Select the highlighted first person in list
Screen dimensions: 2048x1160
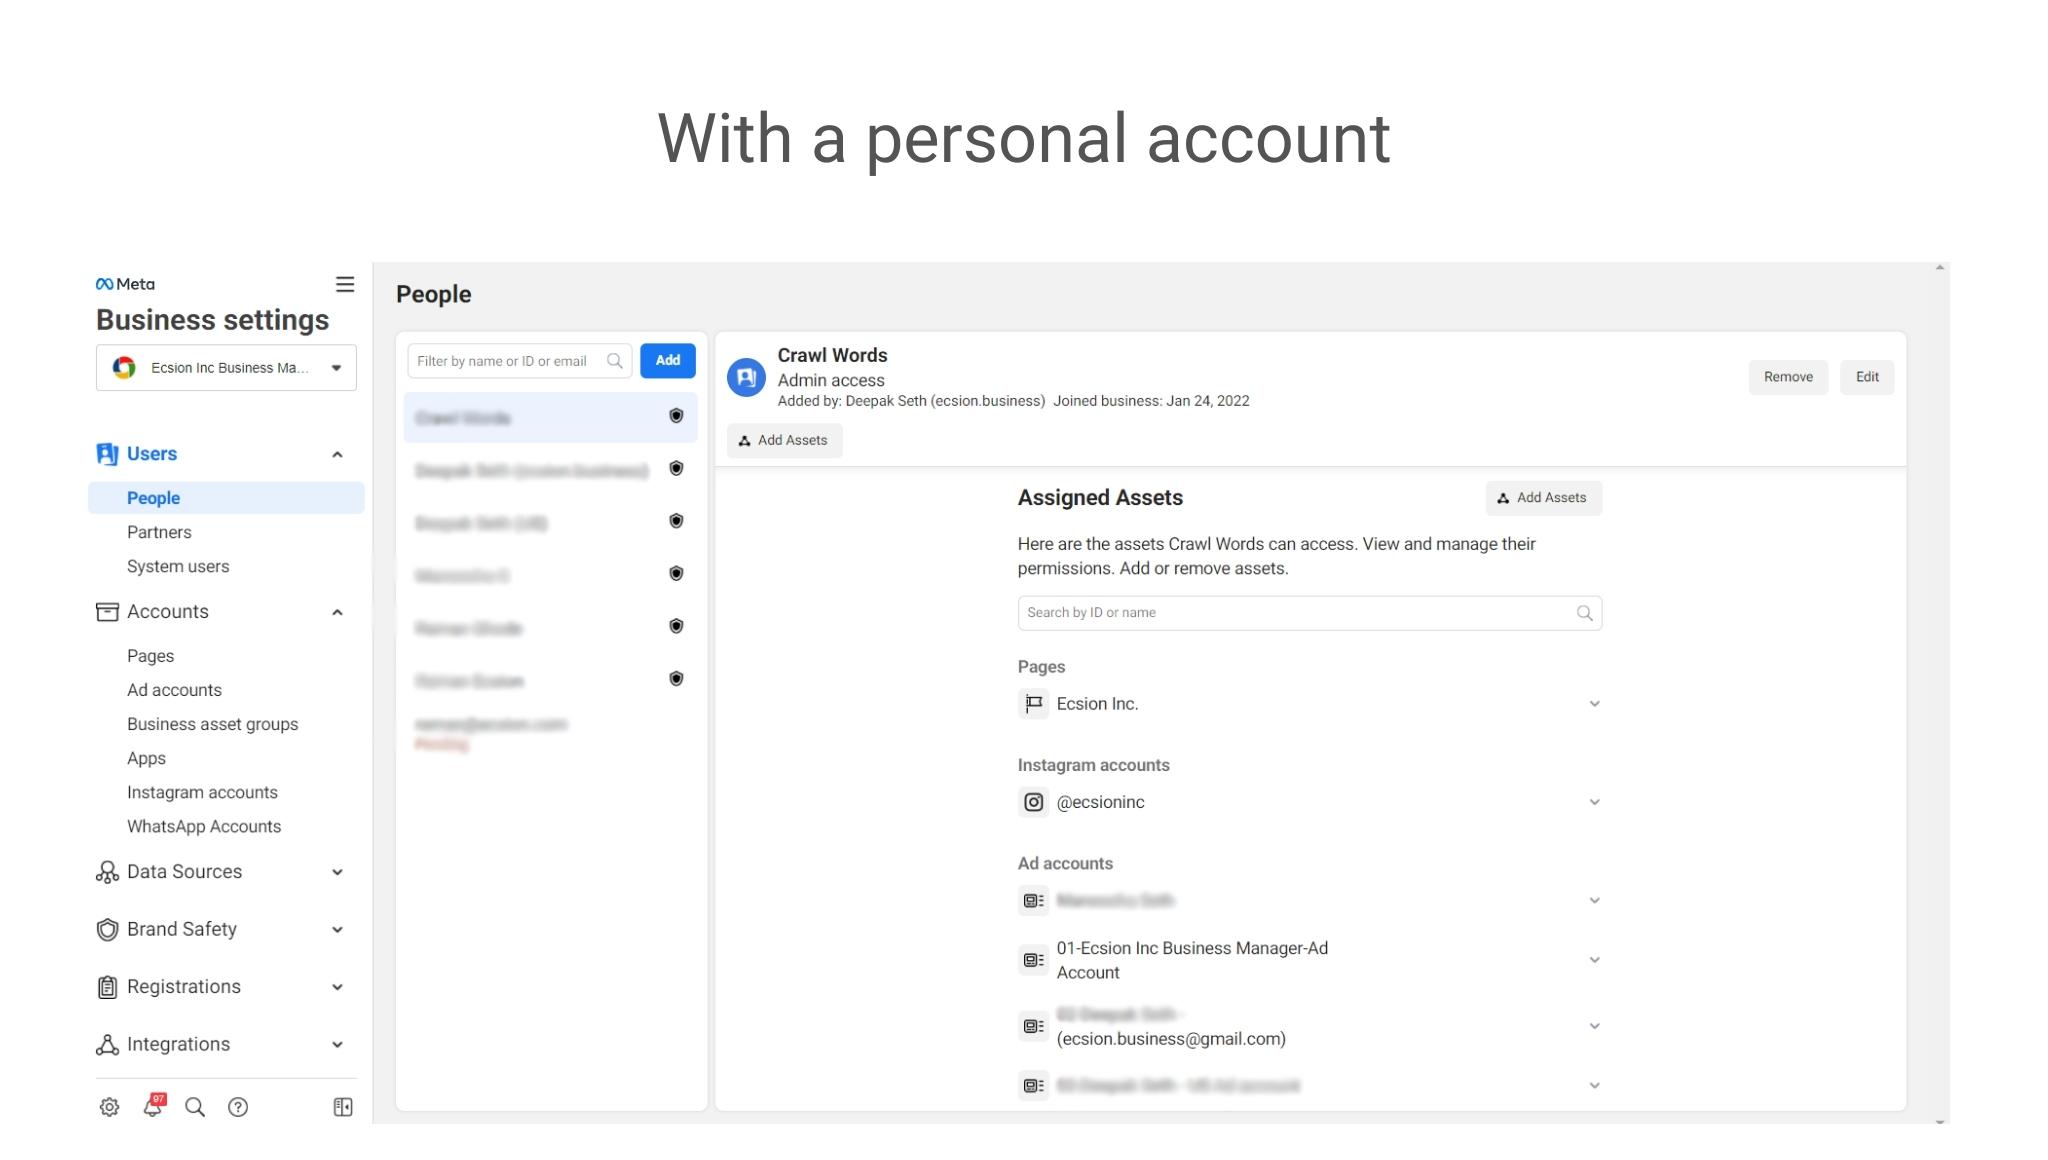550,417
